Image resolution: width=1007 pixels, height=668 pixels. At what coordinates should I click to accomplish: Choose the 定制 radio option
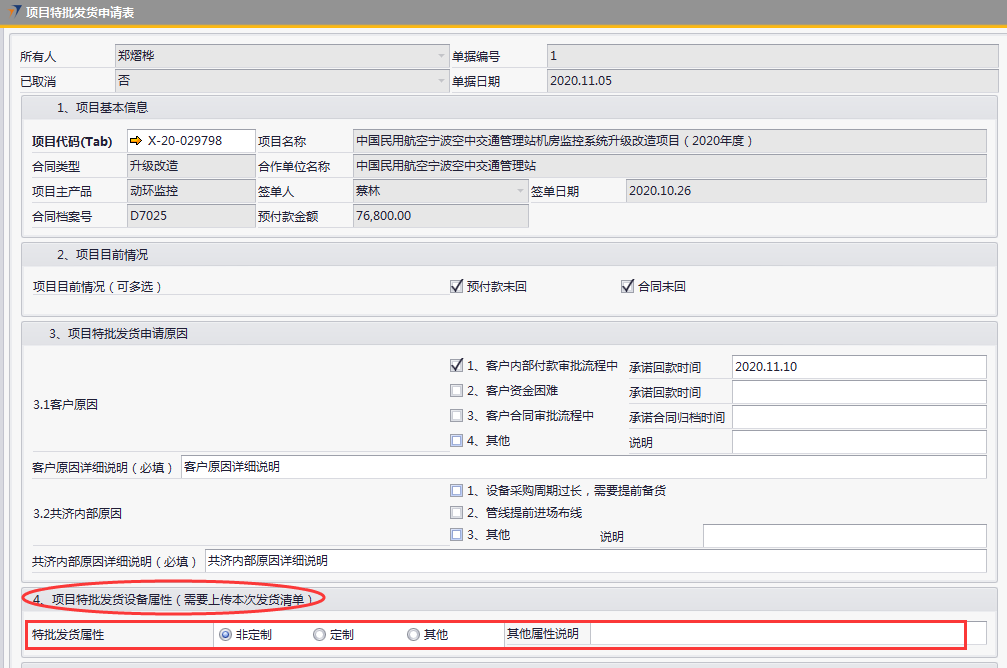coord(319,634)
